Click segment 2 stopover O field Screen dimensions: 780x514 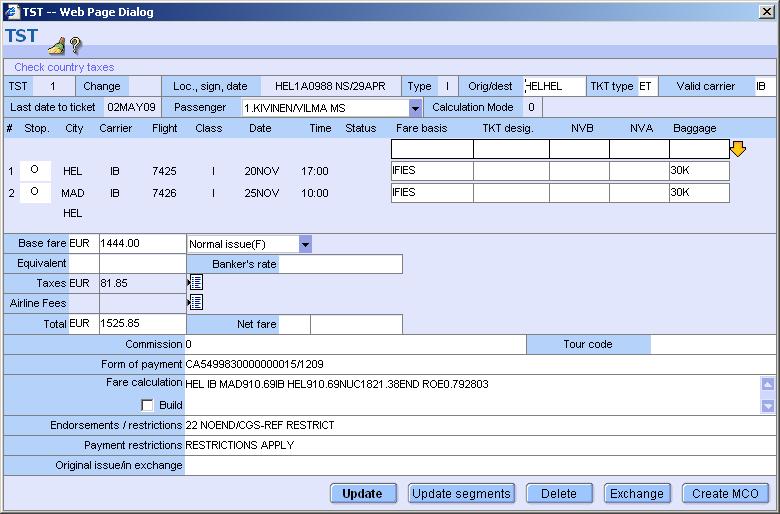pos(35,192)
